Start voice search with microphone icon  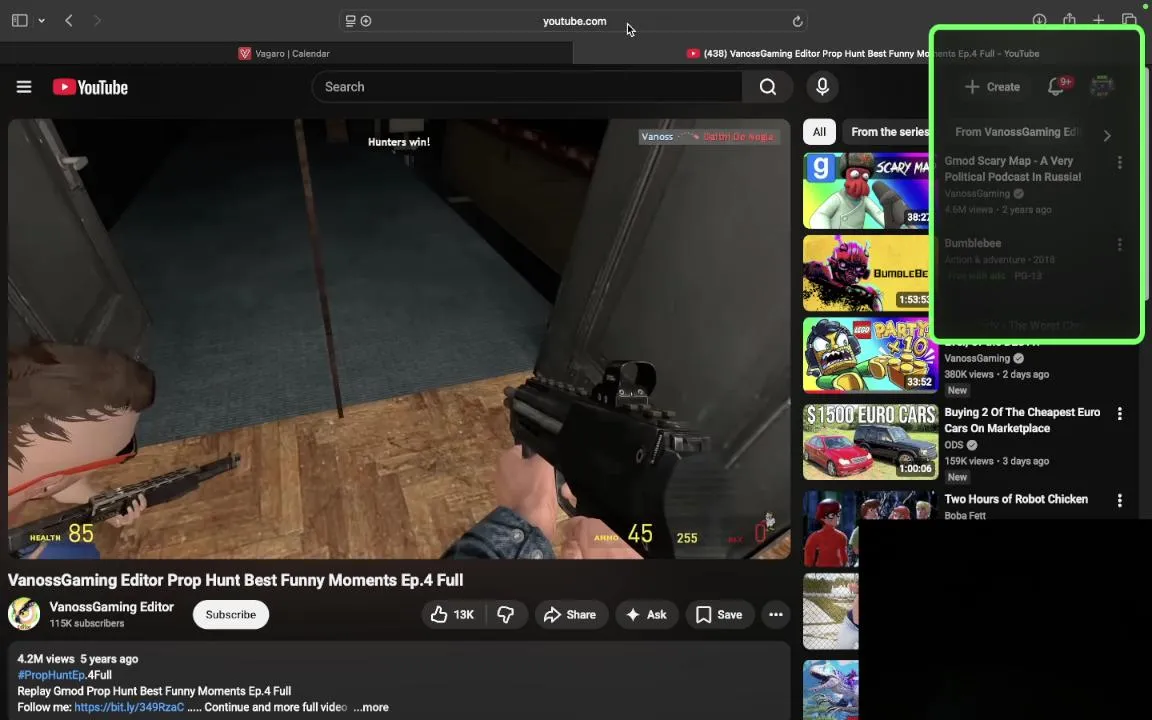[823, 87]
